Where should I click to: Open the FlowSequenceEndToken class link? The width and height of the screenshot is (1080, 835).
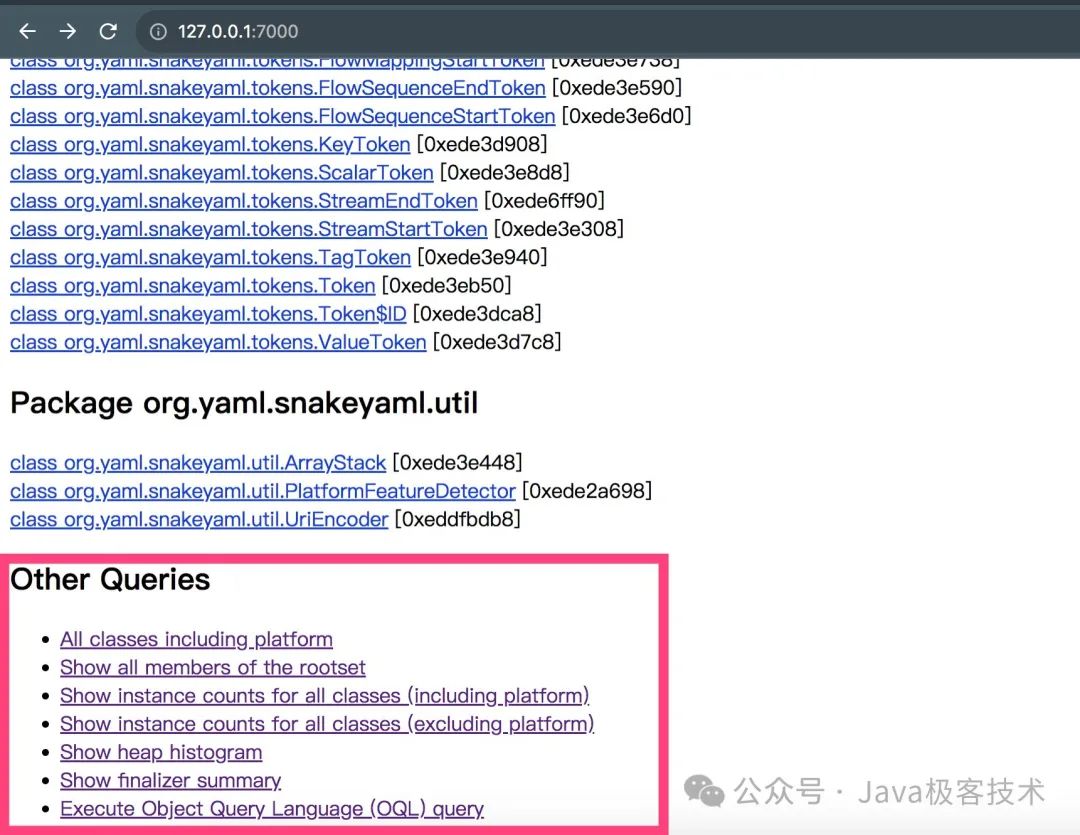click(278, 88)
